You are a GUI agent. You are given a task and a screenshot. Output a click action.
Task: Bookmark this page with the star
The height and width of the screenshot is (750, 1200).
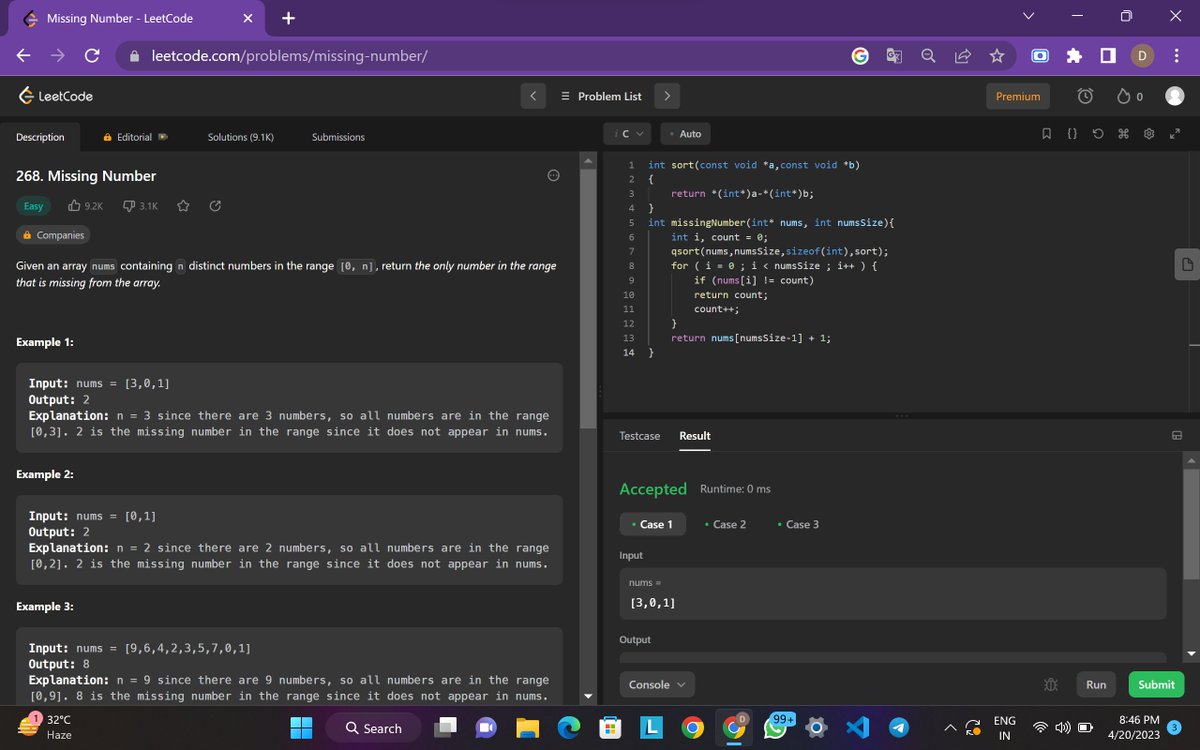[997, 57]
